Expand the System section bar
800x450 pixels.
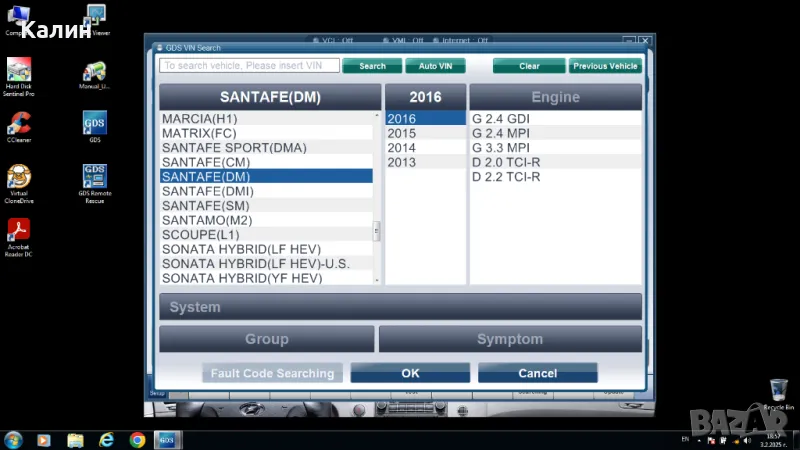coord(400,307)
